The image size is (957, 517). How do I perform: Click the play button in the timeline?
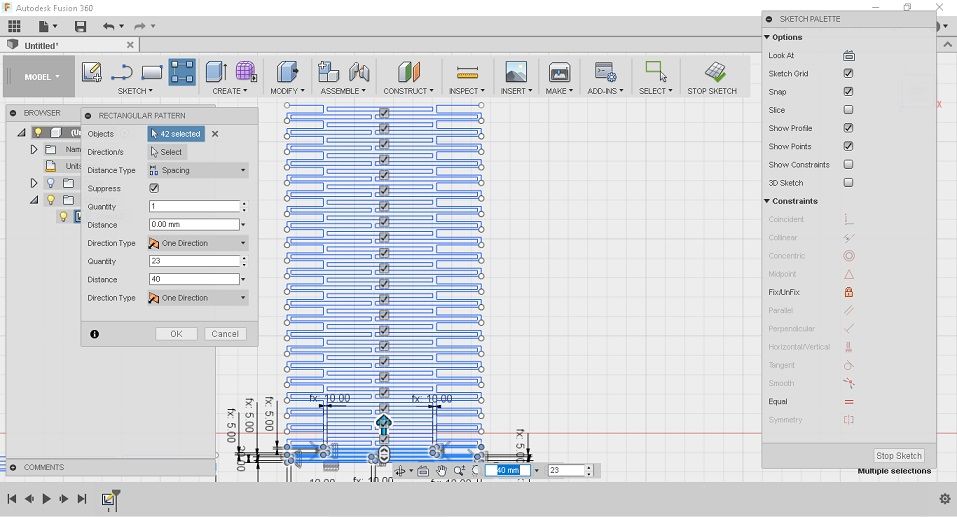point(46,499)
